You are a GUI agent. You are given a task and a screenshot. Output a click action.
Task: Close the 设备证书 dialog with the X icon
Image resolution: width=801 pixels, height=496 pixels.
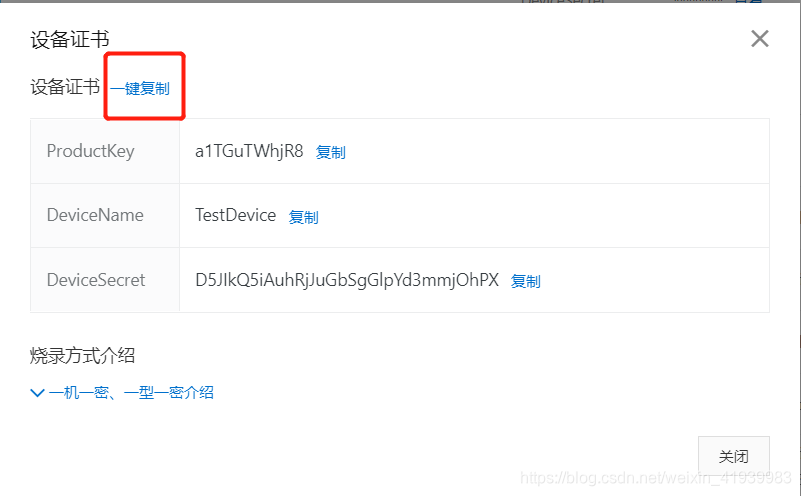pyautogui.click(x=760, y=38)
